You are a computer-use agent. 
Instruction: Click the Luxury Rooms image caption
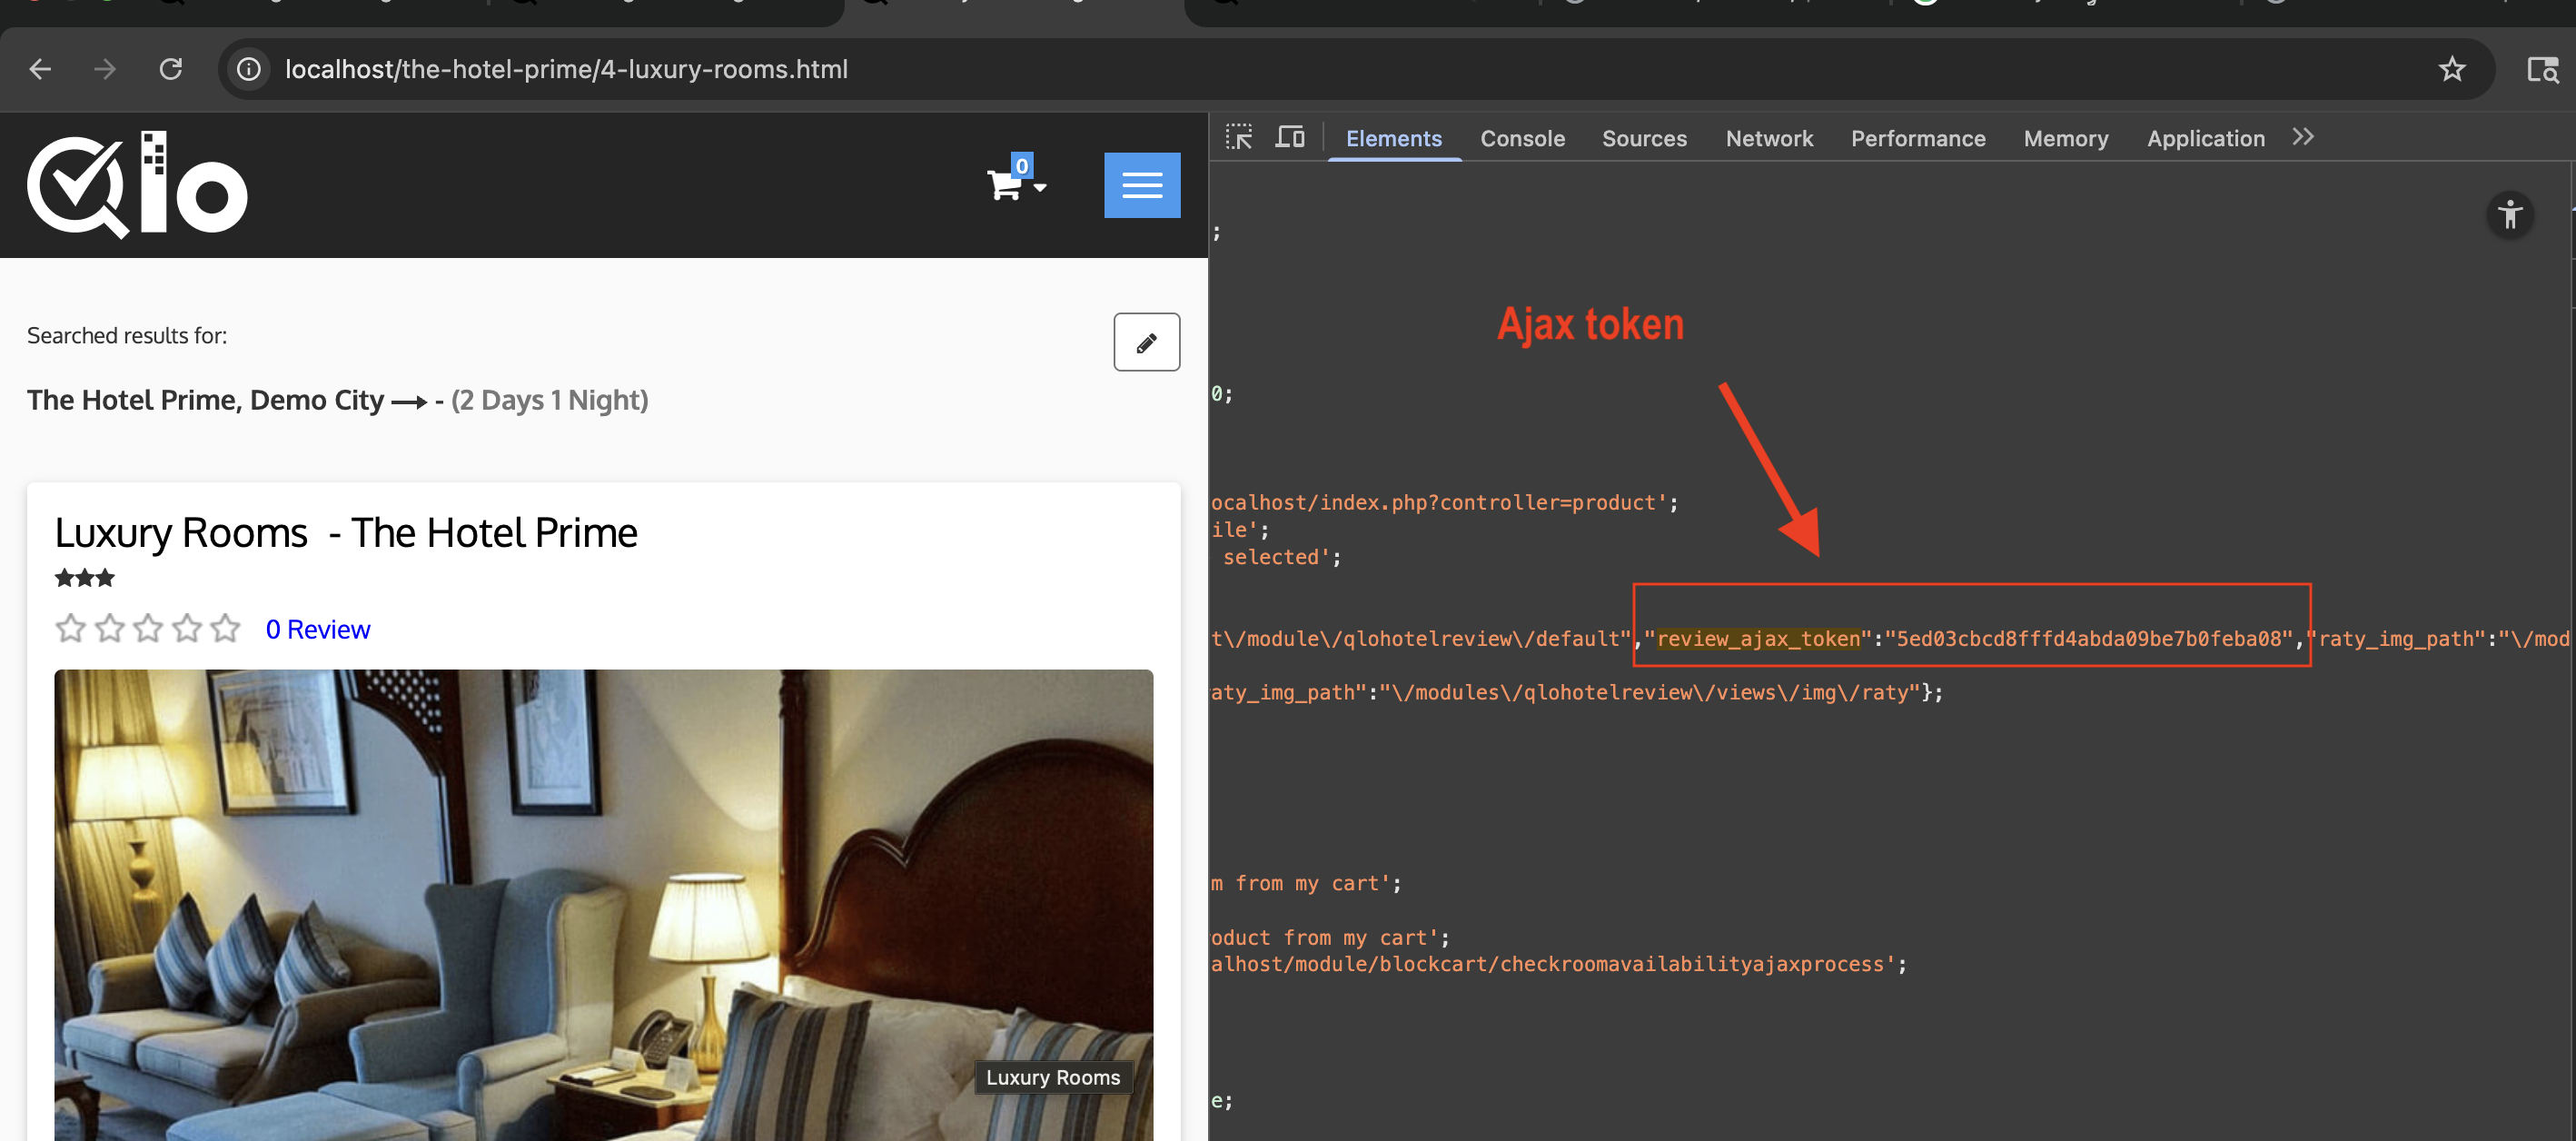[1053, 1077]
